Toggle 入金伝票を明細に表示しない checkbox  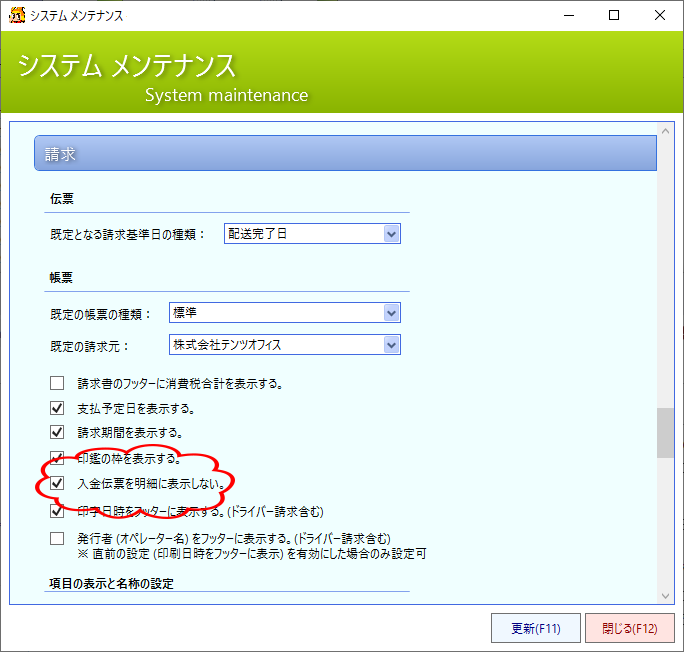click(x=57, y=484)
